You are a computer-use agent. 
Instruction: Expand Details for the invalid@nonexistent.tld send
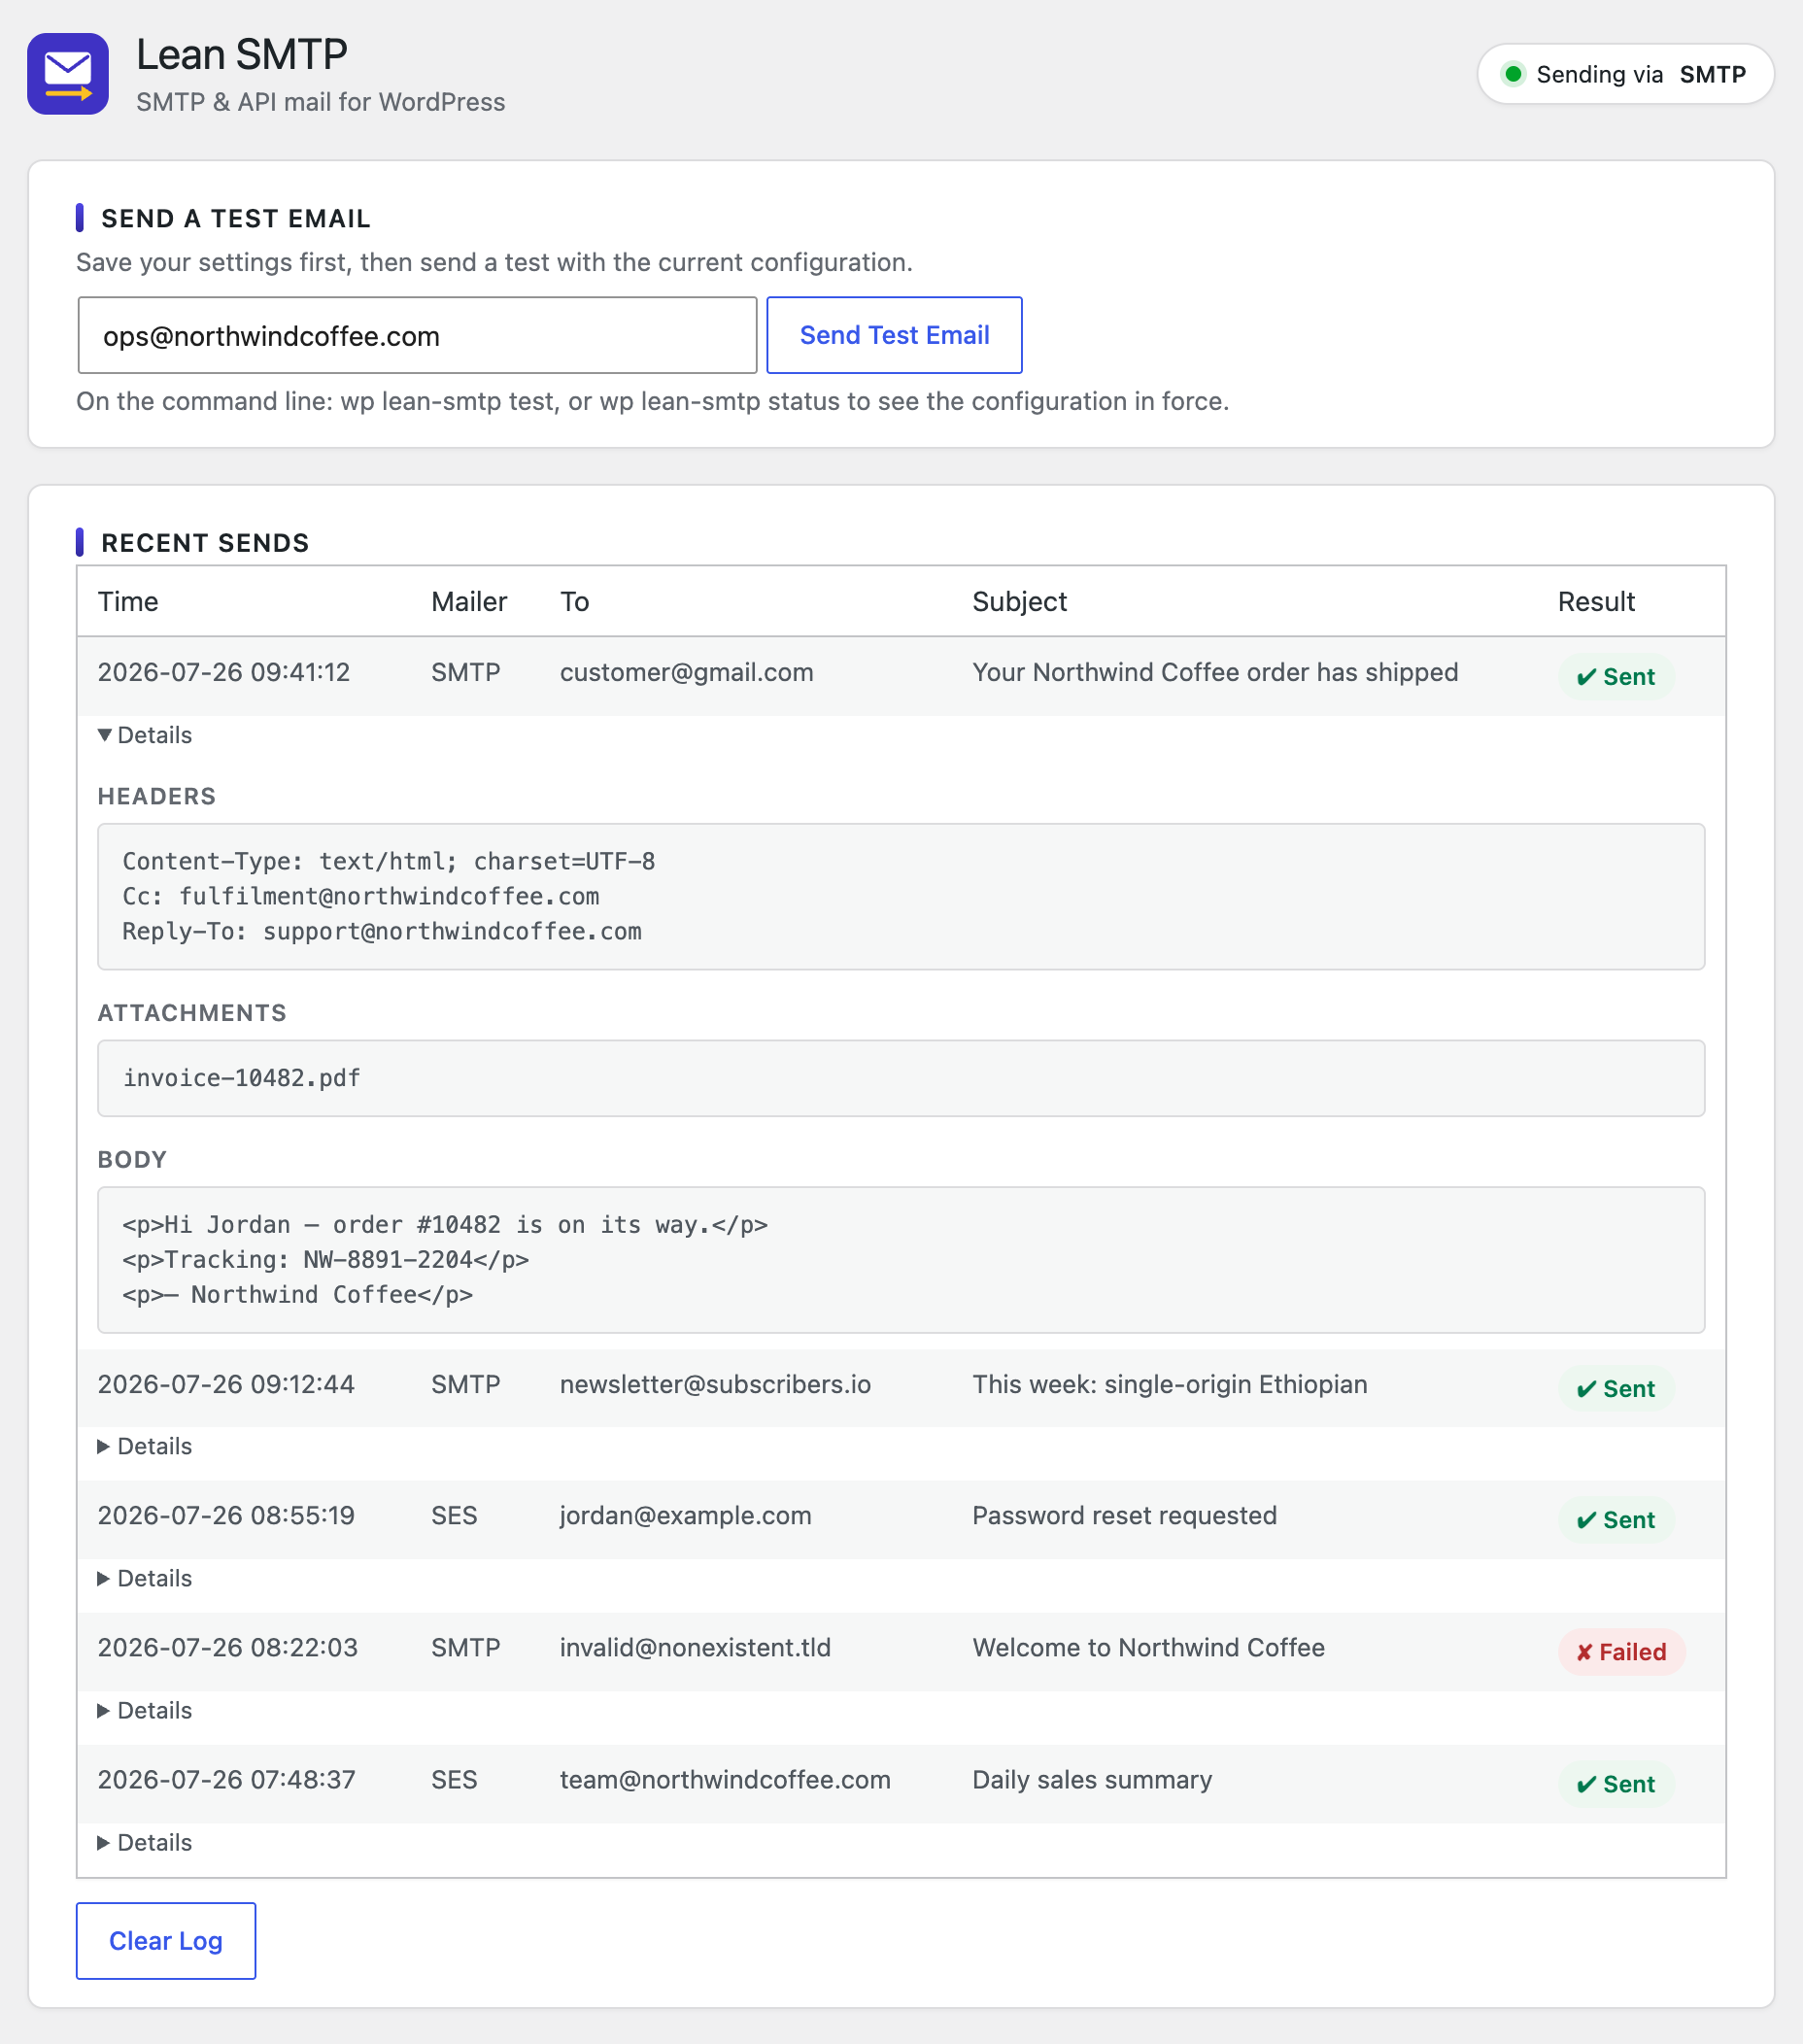145,1710
